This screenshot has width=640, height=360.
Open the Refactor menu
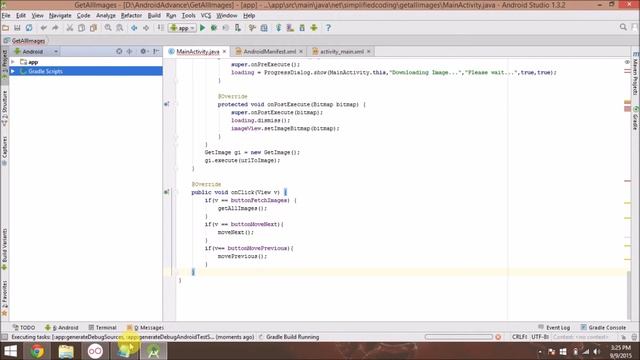(x=131, y=16)
